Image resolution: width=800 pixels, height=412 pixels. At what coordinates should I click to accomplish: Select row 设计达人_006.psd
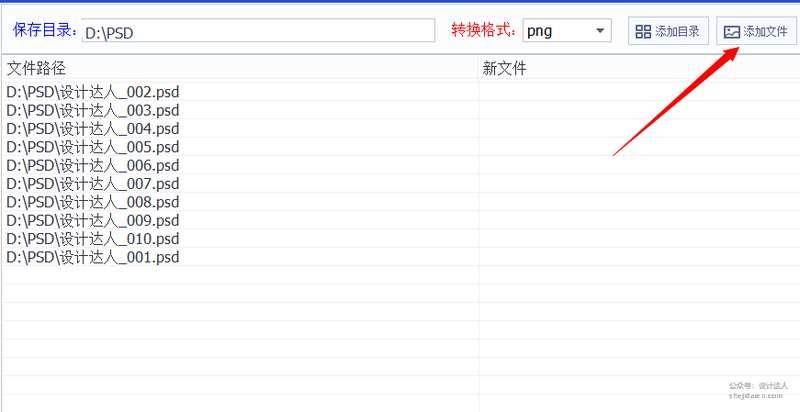click(93, 165)
